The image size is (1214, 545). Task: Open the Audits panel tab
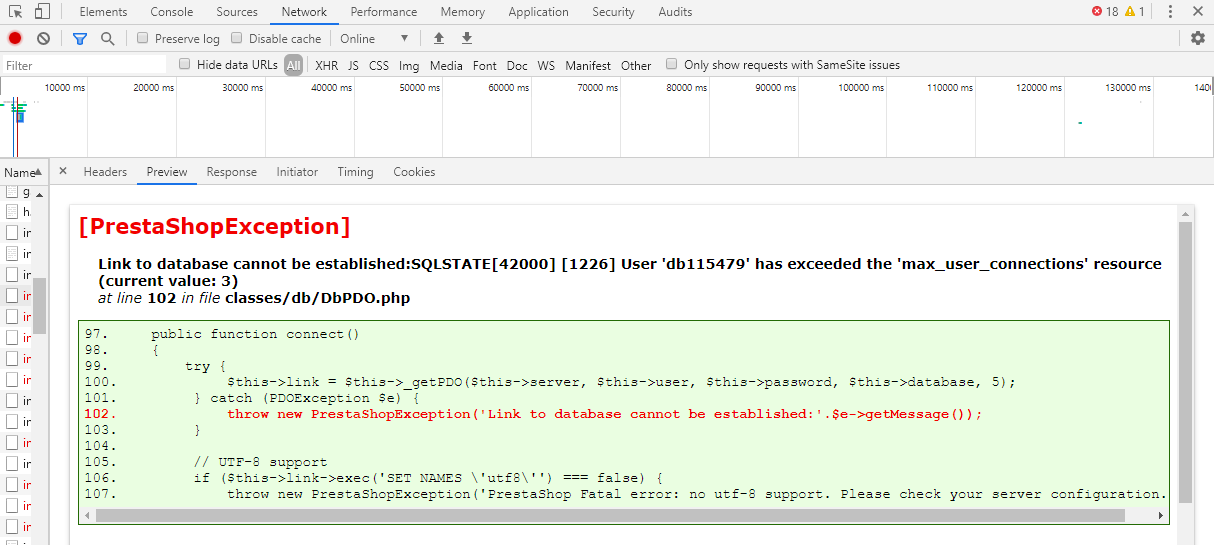[675, 12]
